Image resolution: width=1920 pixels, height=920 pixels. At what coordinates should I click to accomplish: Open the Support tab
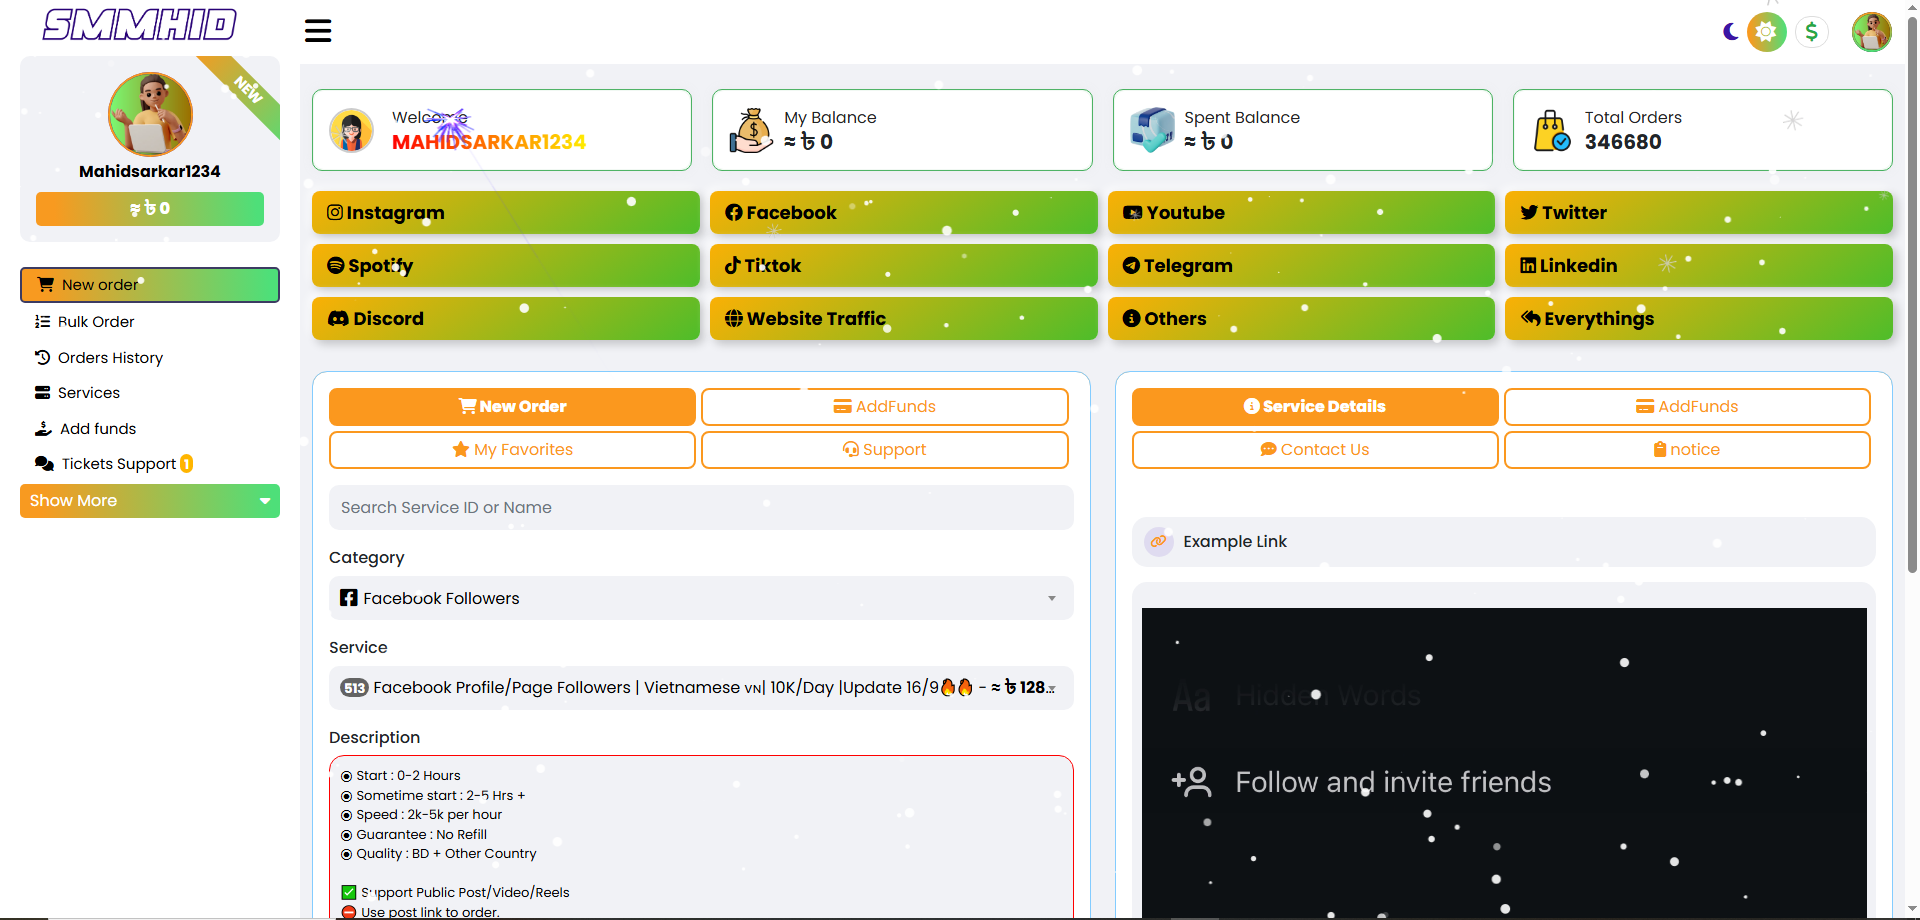[885, 450]
